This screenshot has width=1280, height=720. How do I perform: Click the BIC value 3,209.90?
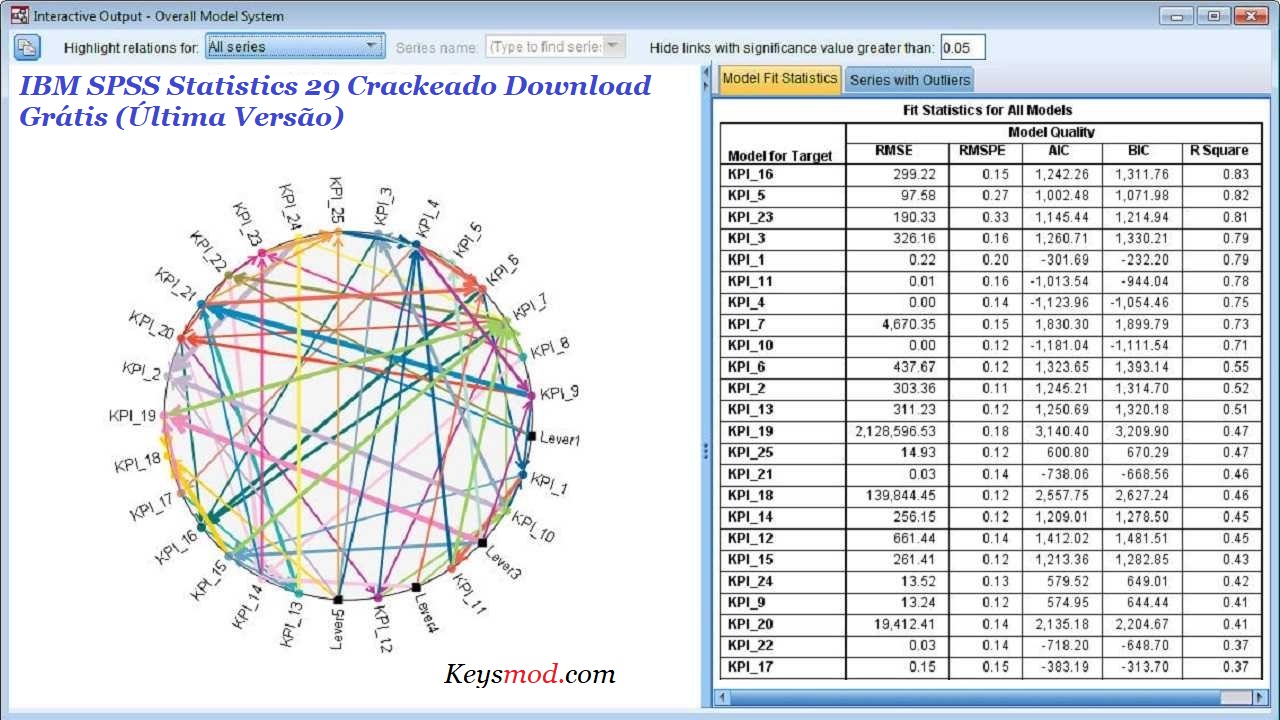tap(1143, 431)
